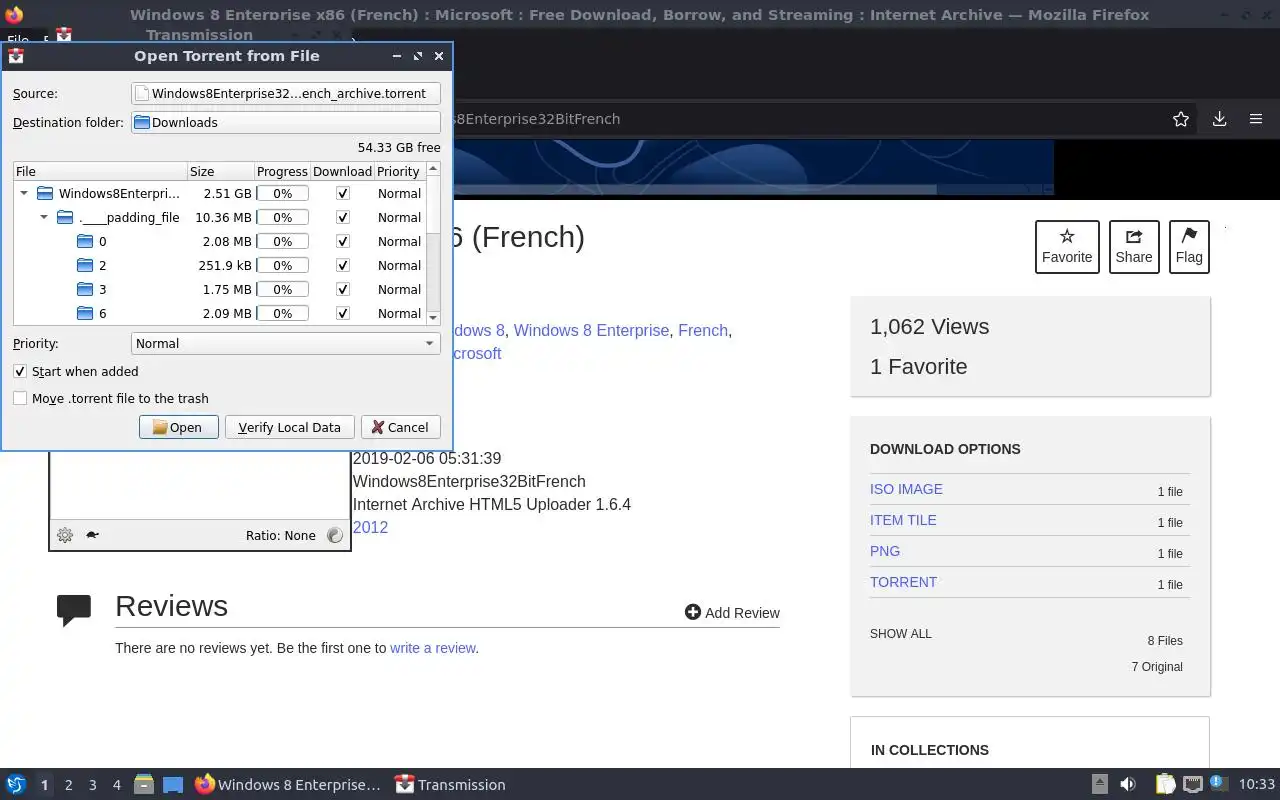Enable Move .torrent file to trash
This screenshot has height=800, width=1280.
[x=20, y=398]
